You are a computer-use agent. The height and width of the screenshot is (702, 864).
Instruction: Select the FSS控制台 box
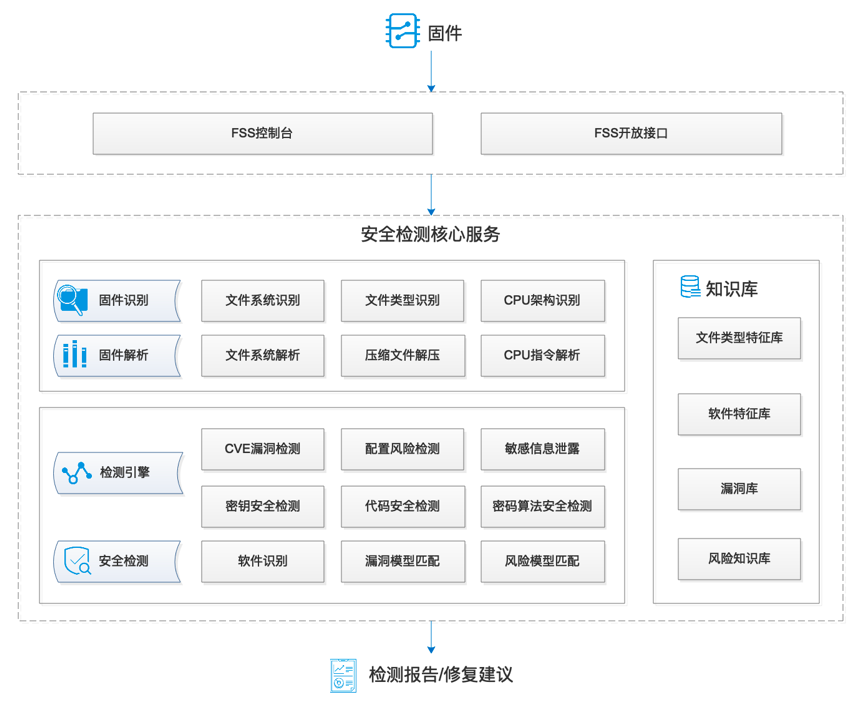click(262, 133)
